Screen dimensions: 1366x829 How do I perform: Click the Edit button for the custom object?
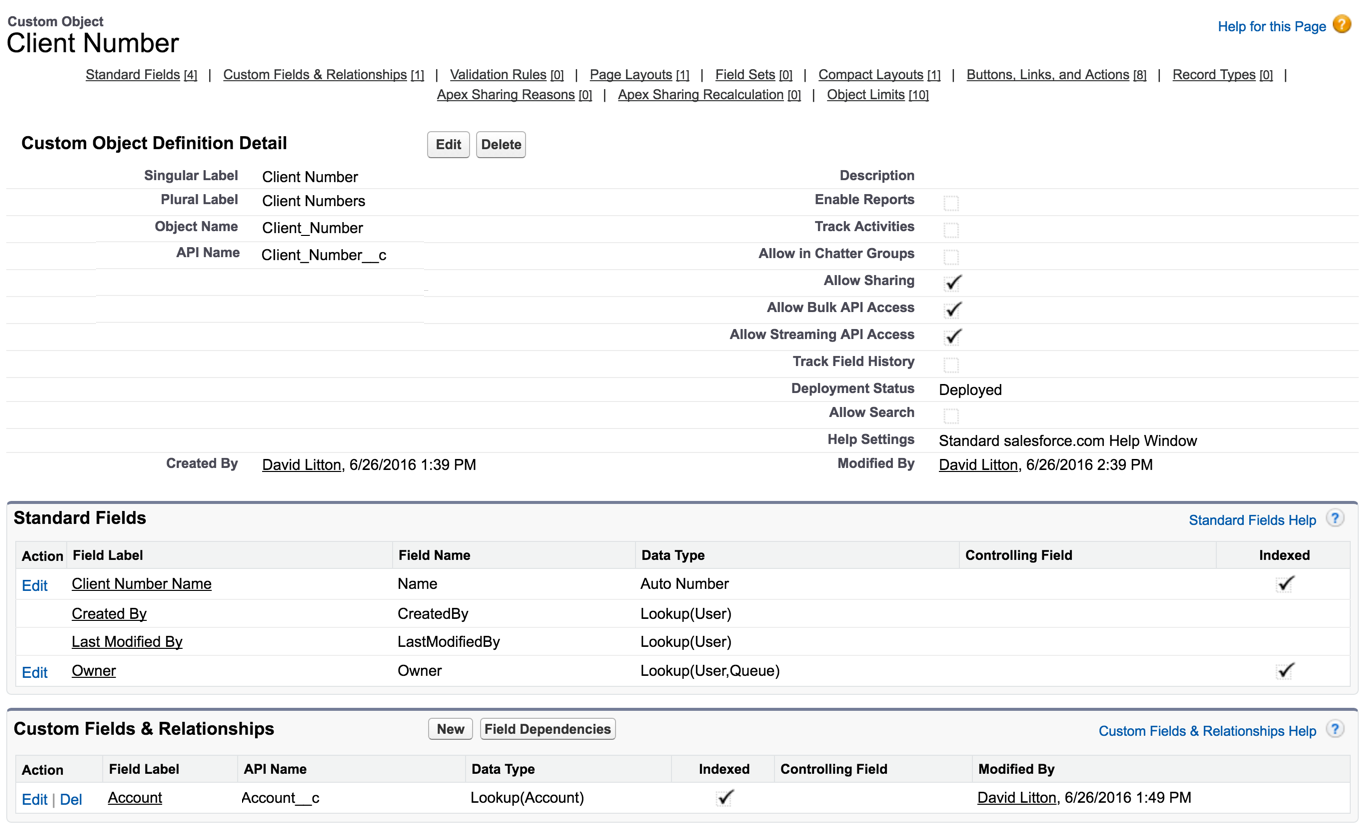[448, 145]
